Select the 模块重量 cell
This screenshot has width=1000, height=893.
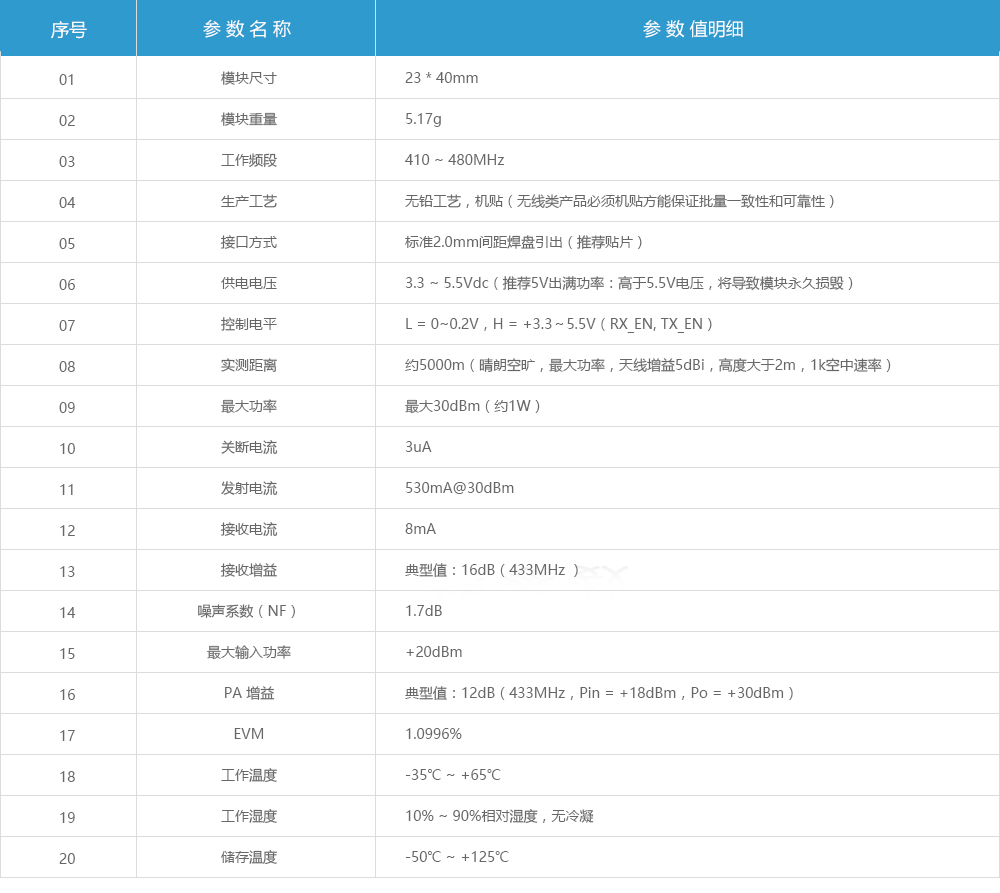255,118
